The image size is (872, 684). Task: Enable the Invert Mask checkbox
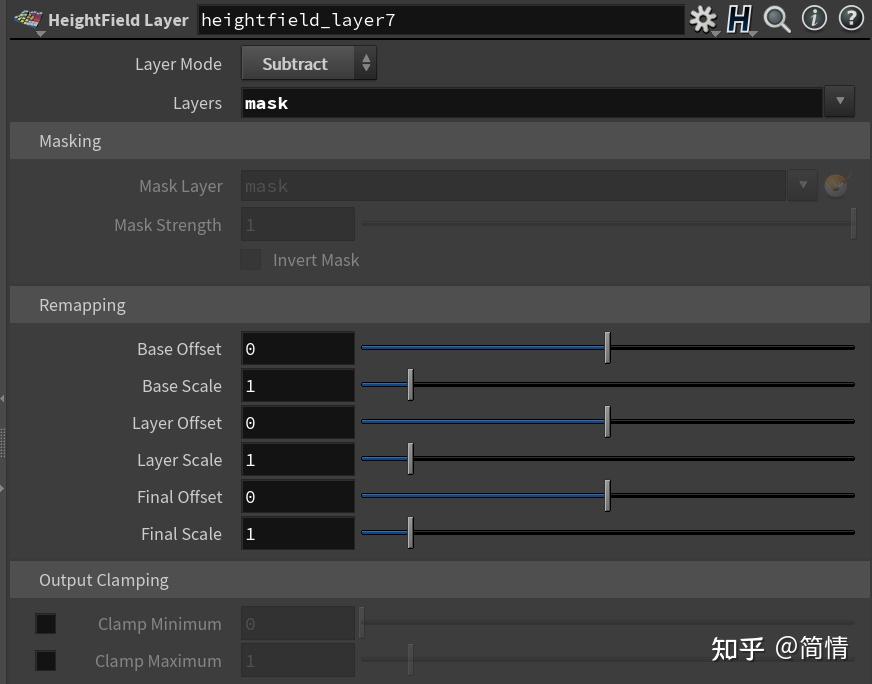tap(251, 259)
